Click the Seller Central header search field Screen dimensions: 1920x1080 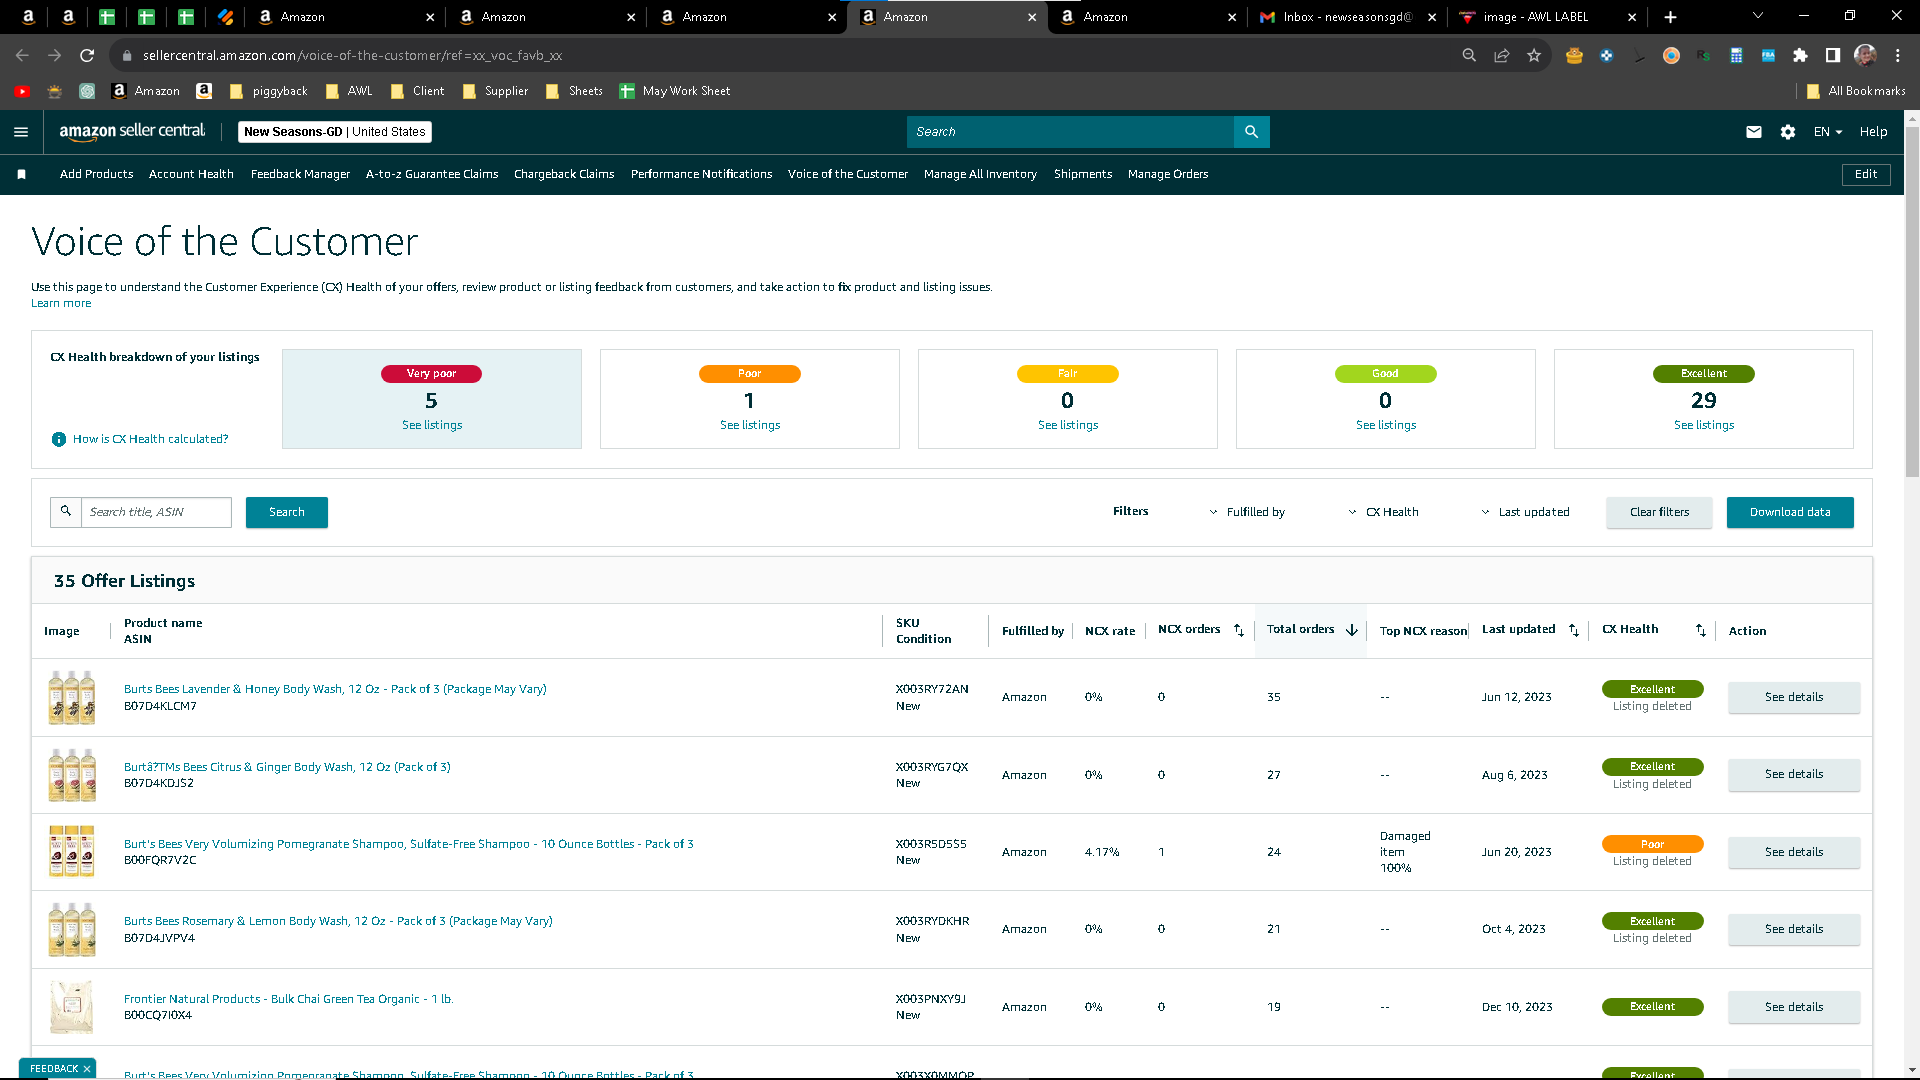(x=1070, y=132)
